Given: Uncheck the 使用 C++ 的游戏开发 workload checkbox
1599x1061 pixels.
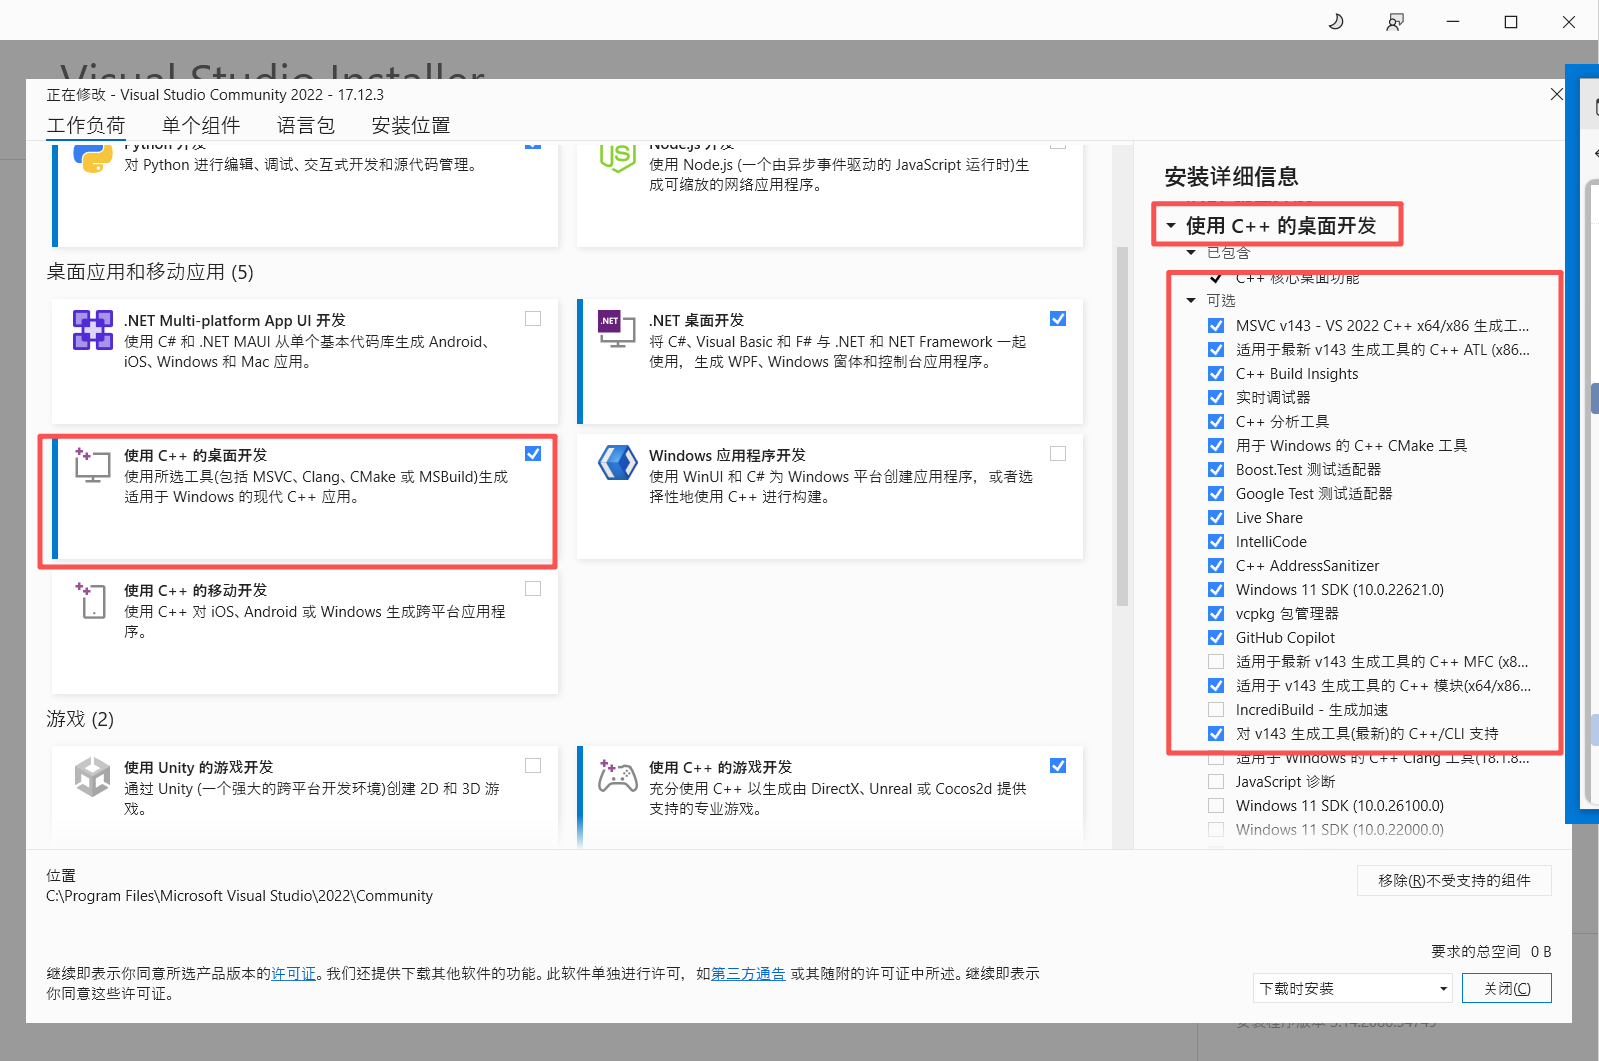Looking at the screenshot, I should 1058,766.
